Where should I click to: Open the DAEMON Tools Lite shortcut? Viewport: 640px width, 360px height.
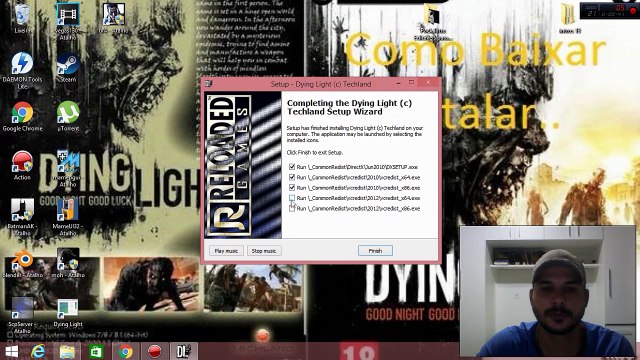(22, 69)
